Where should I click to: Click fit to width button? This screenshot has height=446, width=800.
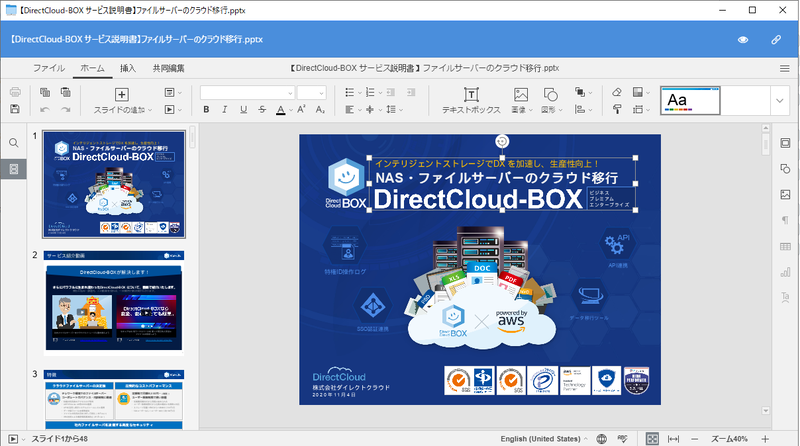(x=673, y=439)
